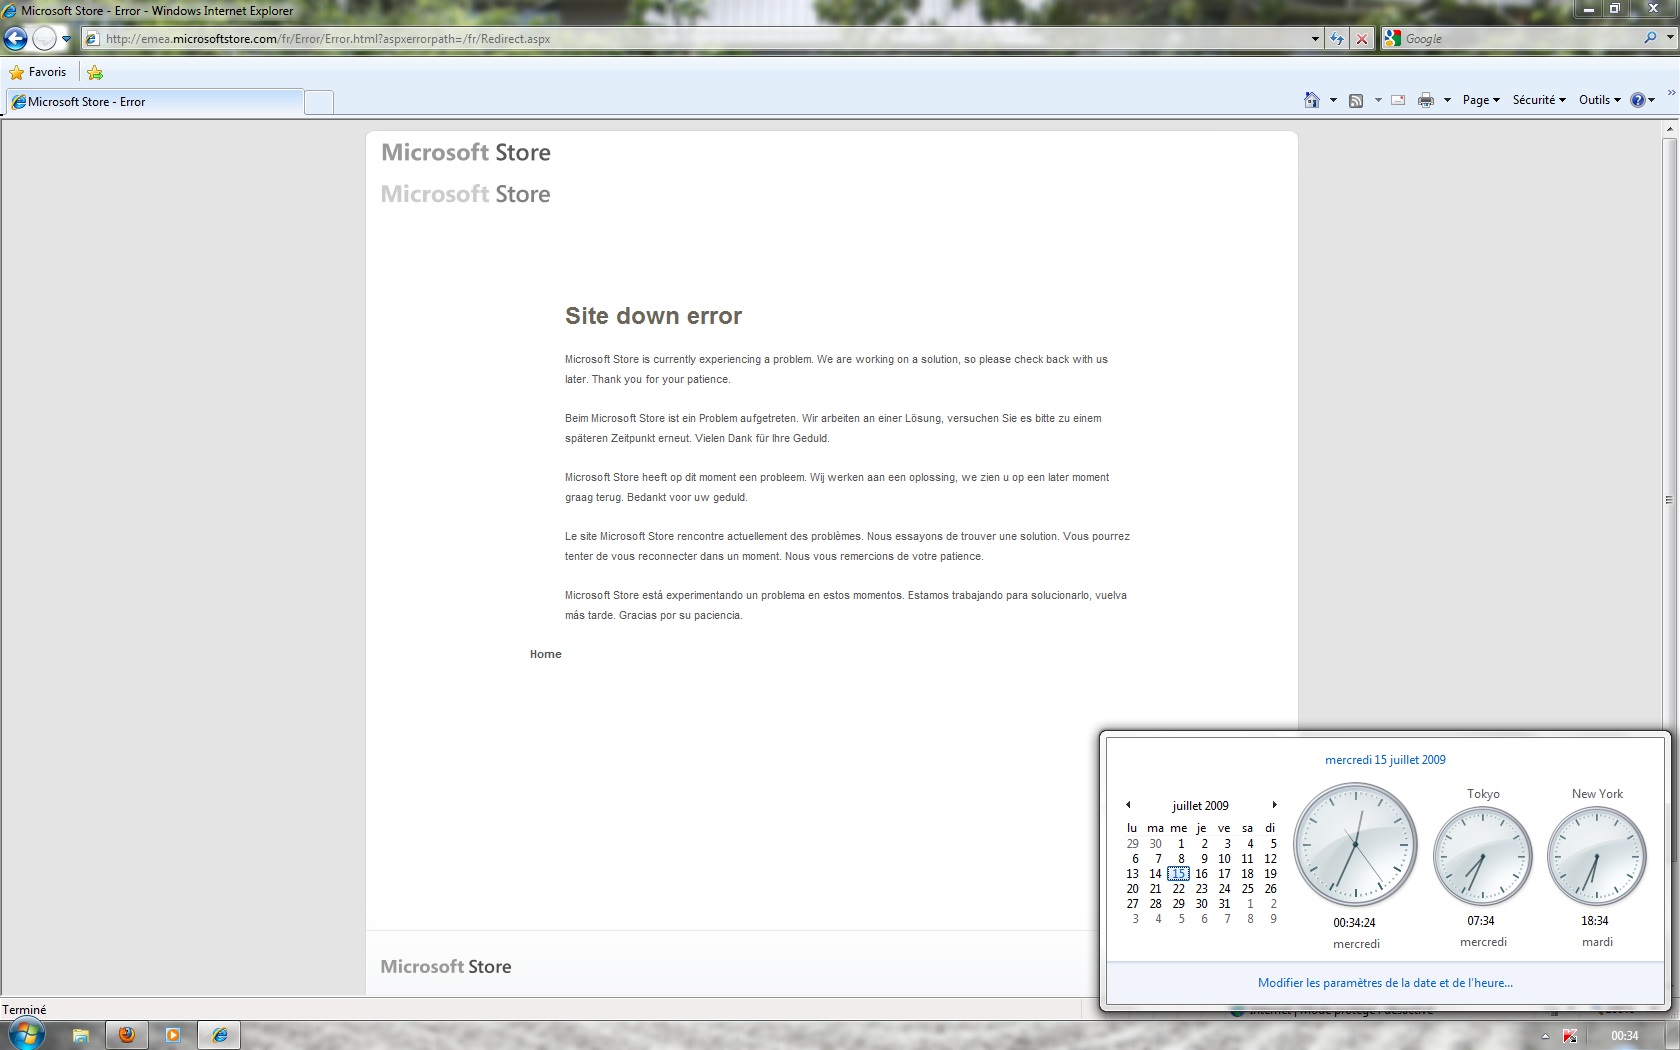The image size is (1680, 1050).
Task: Select the Microsoft Store - Error tab
Action: (155, 102)
